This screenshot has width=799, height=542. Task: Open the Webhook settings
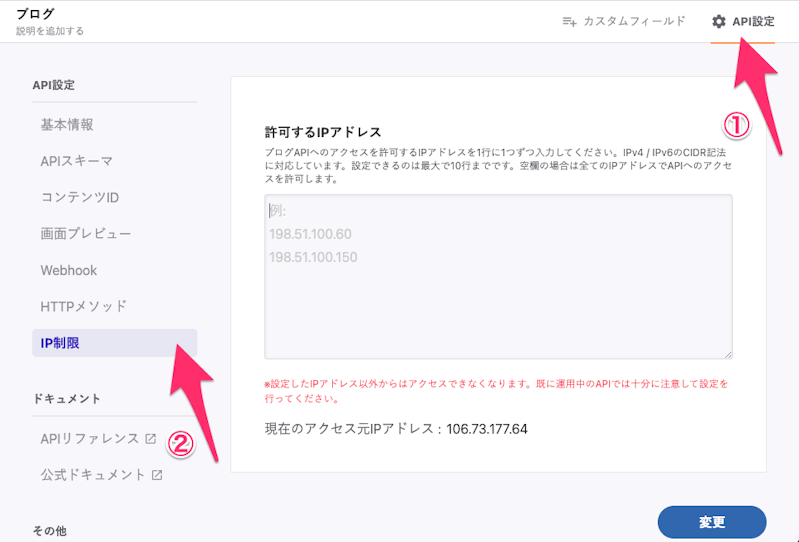coord(69,270)
